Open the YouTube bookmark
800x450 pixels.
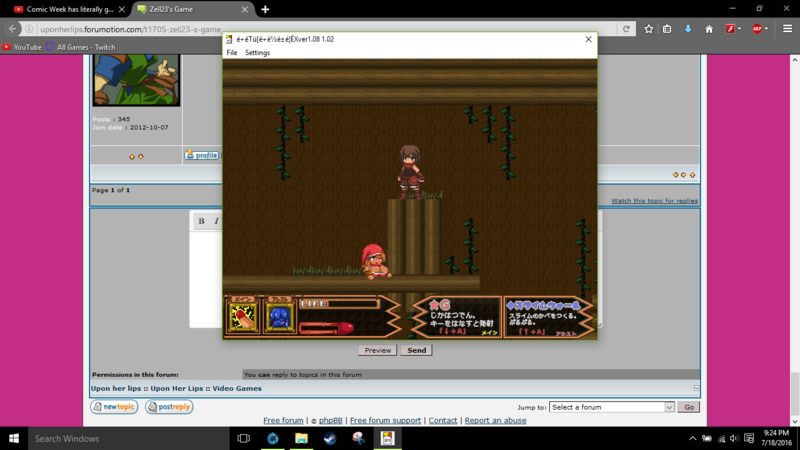tap(22, 47)
